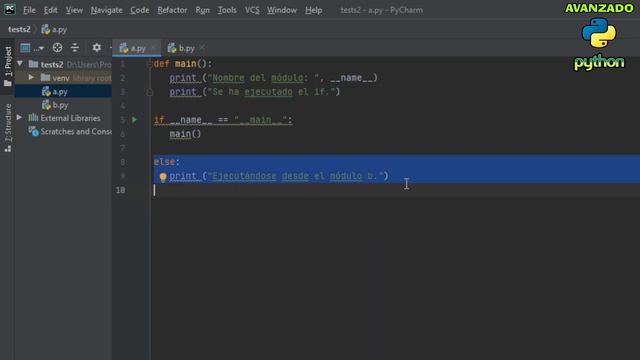
Task: Open the Help menu
Action: coord(313,10)
